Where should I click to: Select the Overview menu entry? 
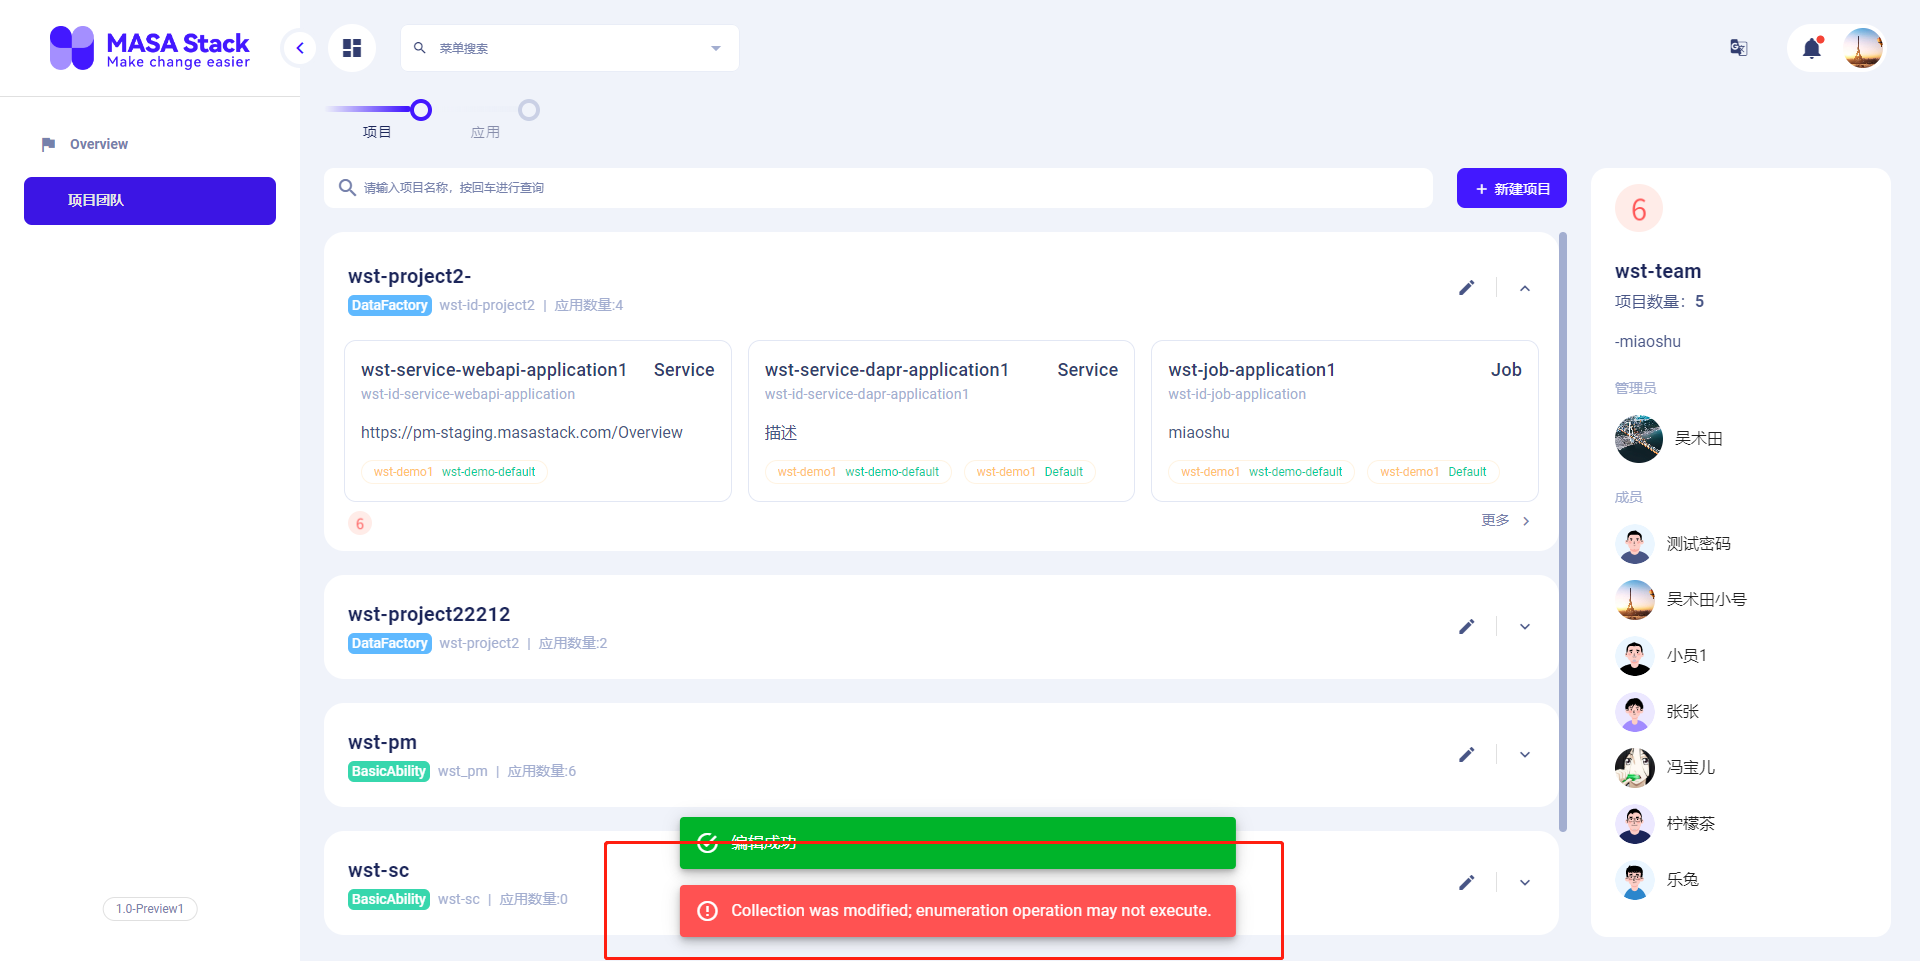pos(98,144)
